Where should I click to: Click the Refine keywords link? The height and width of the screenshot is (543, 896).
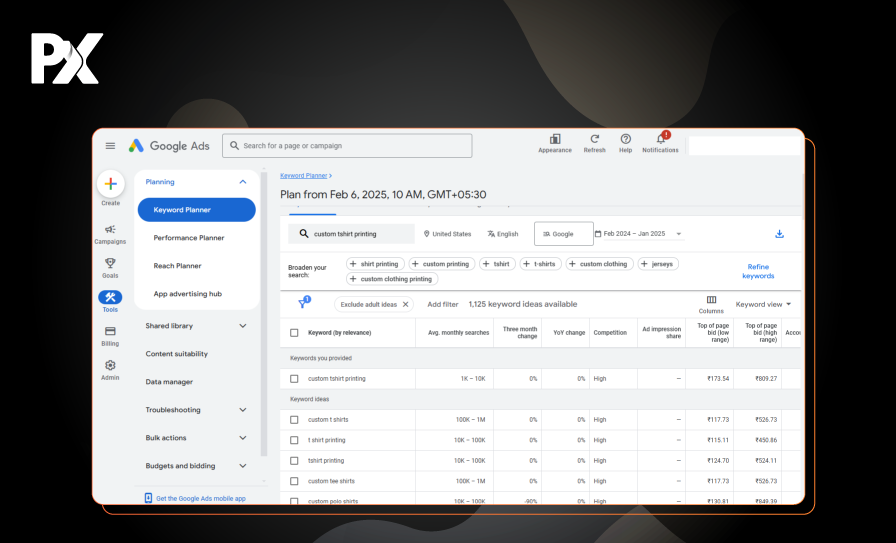[x=758, y=271]
